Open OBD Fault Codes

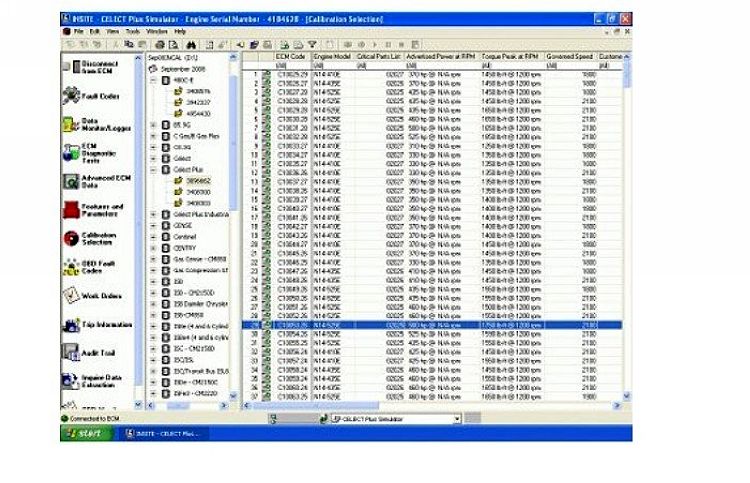(x=89, y=267)
